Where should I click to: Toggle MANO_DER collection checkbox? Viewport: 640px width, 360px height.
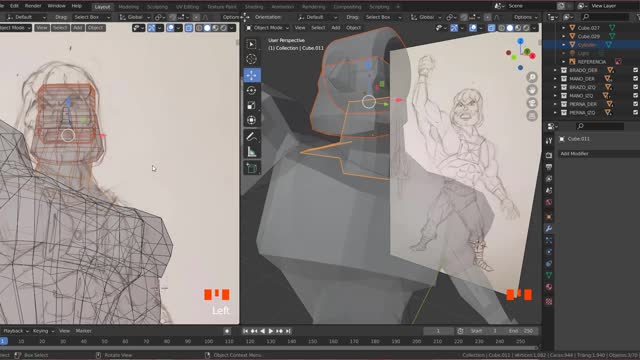636,79
